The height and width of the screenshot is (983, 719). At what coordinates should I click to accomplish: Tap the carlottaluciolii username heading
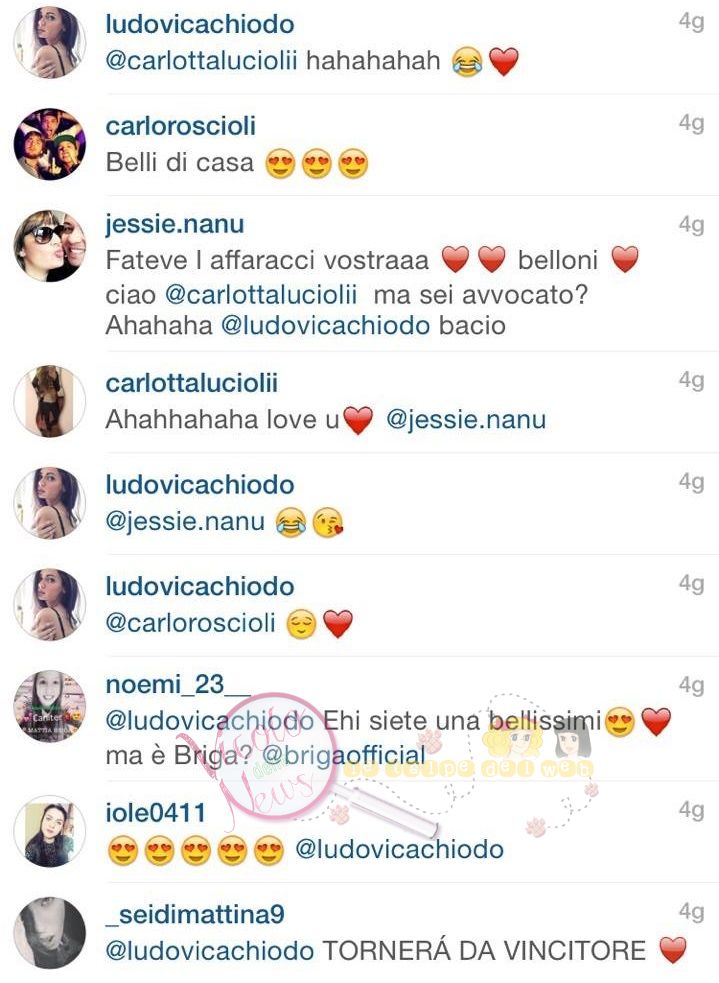191,383
